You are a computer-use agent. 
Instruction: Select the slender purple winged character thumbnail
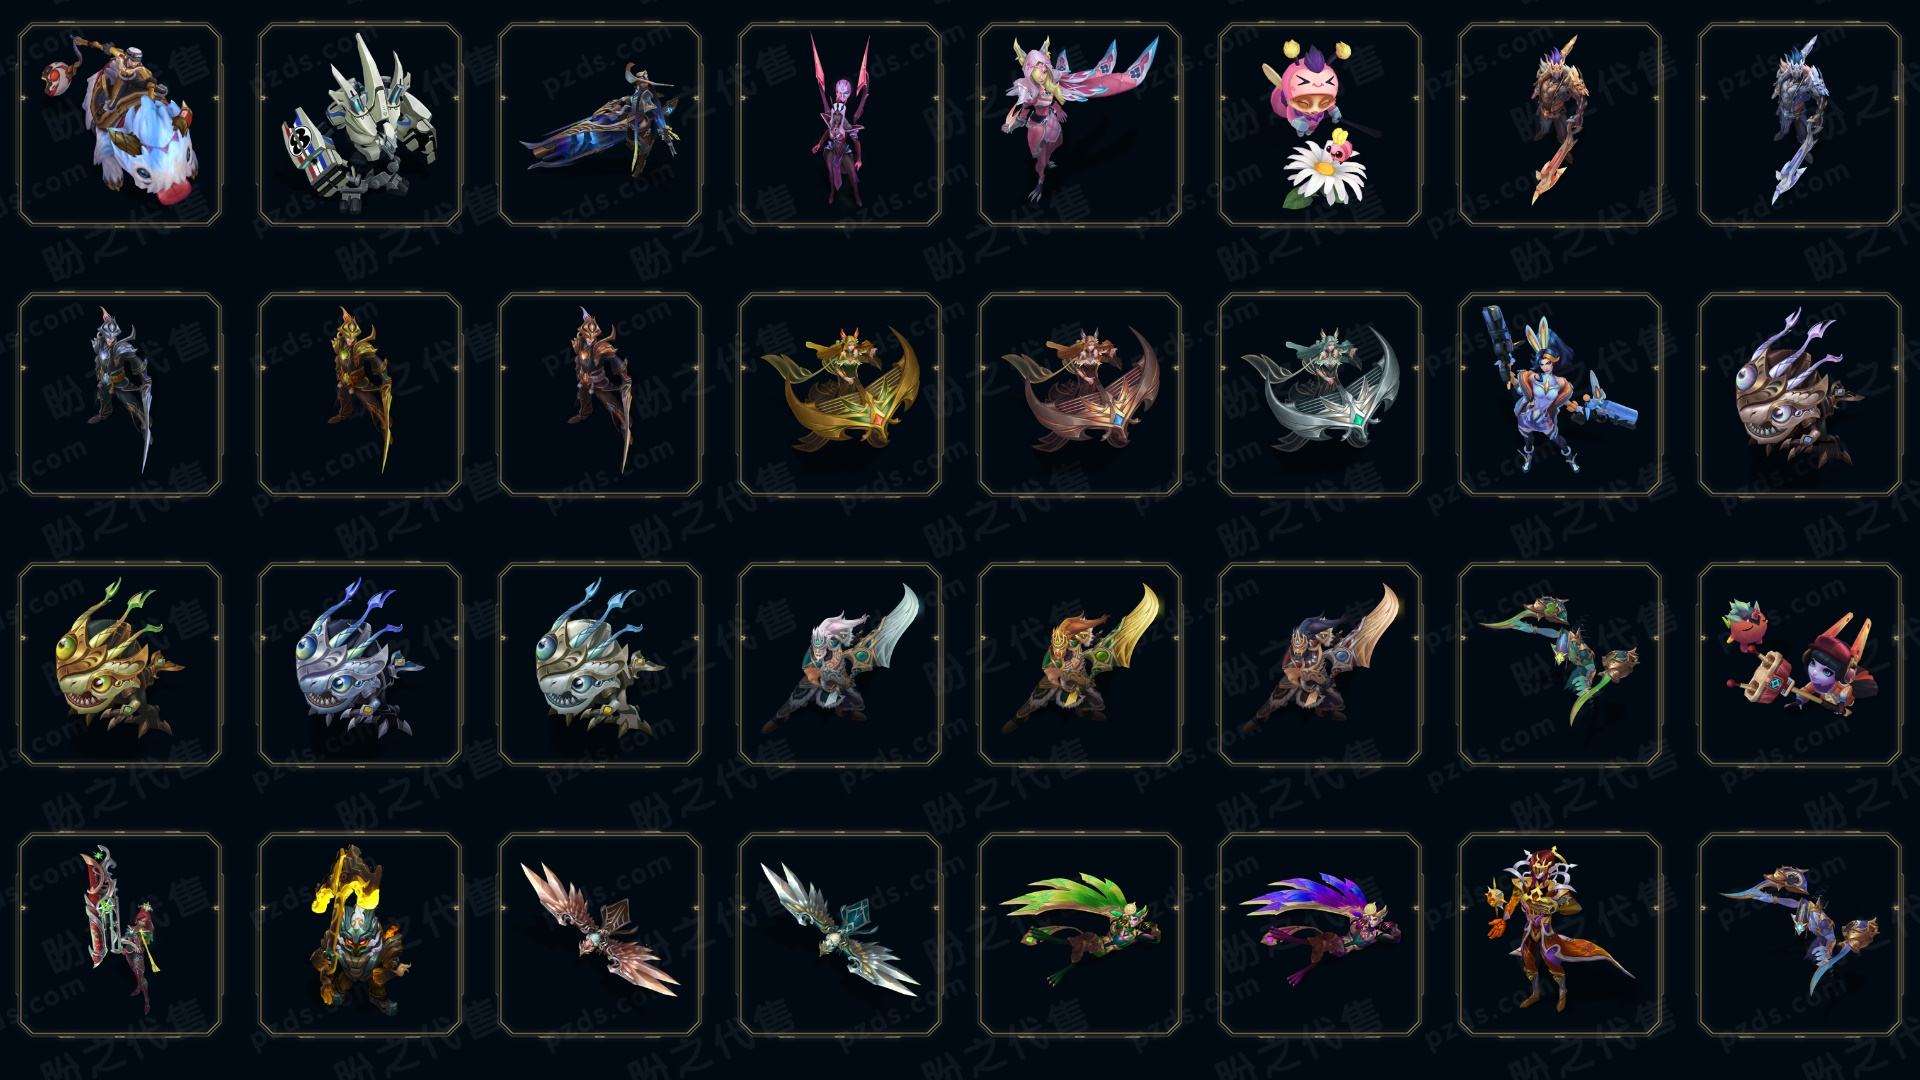840,125
